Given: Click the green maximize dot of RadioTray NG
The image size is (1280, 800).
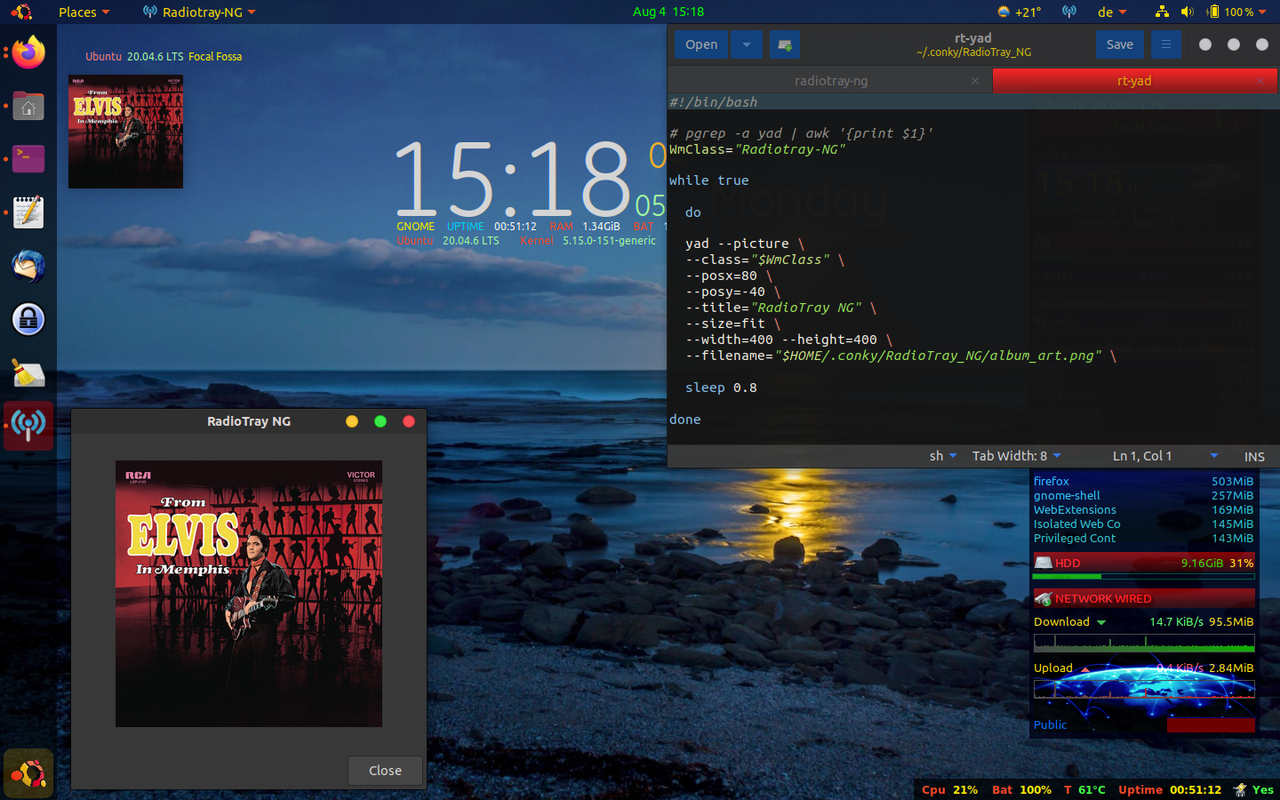Looking at the screenshot, I should point(380,422).
